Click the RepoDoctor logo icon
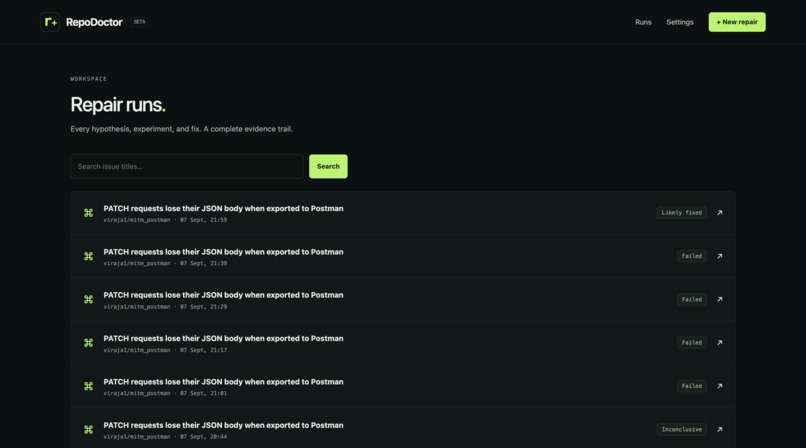 click(x=50, y=22)
